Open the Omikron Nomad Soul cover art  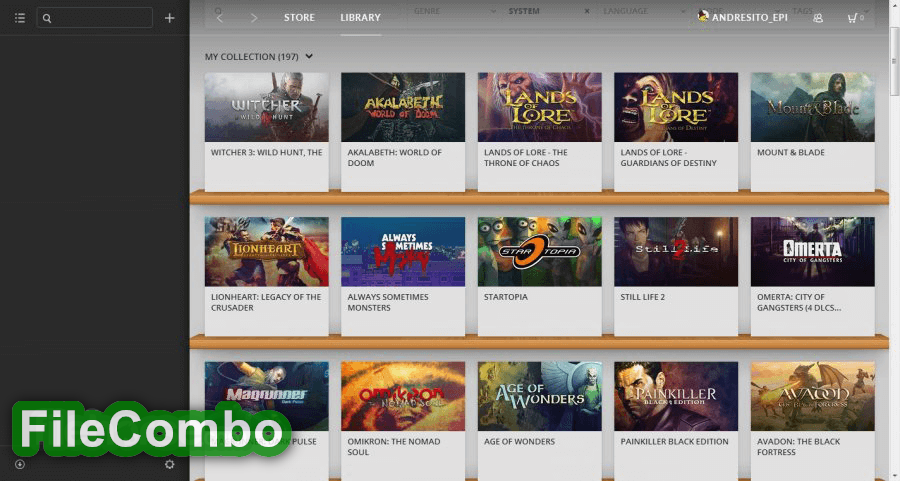pyautogui.click(x=403, y=396)
